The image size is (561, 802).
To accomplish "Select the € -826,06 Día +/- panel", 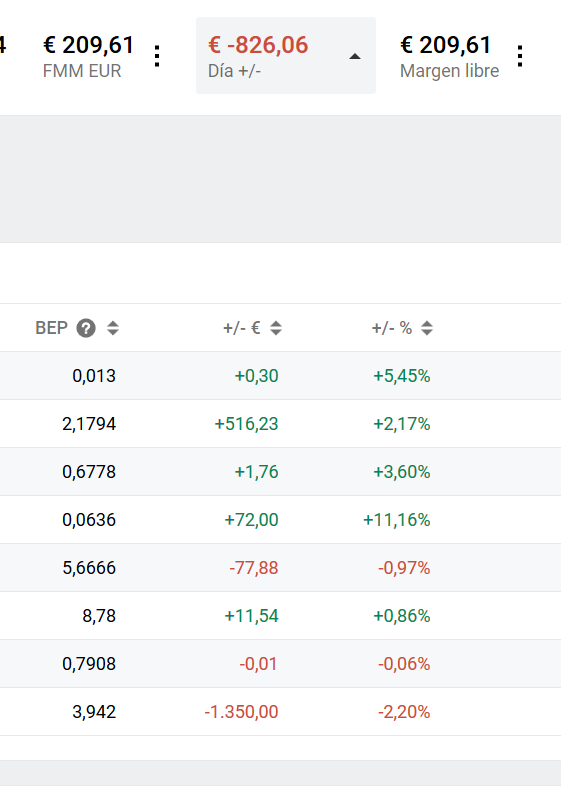I will click(x=286, y=55).
